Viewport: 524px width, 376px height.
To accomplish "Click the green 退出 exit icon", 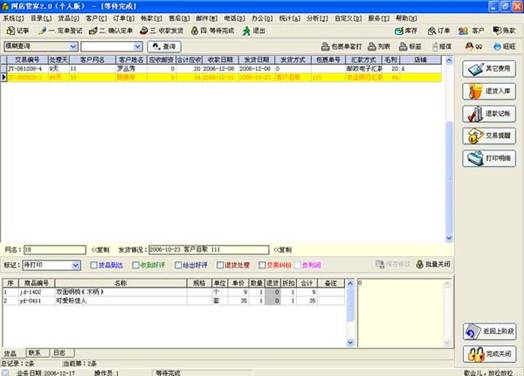I will click(246, 31).
